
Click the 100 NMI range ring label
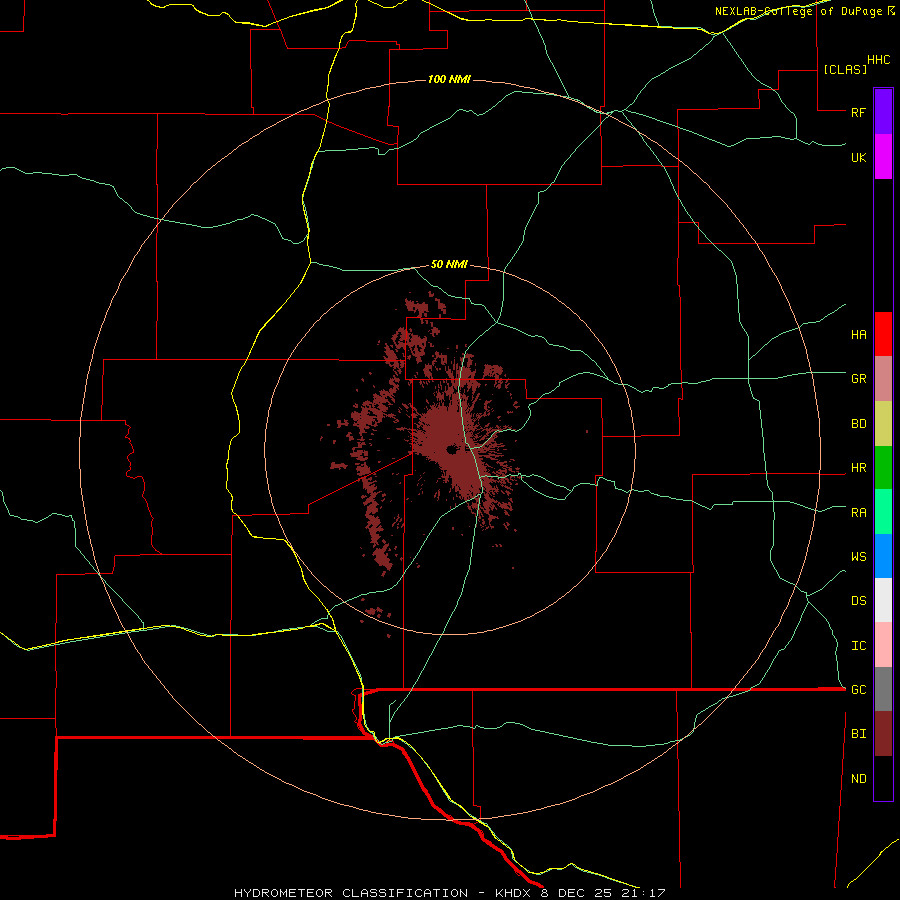point(449,79)
